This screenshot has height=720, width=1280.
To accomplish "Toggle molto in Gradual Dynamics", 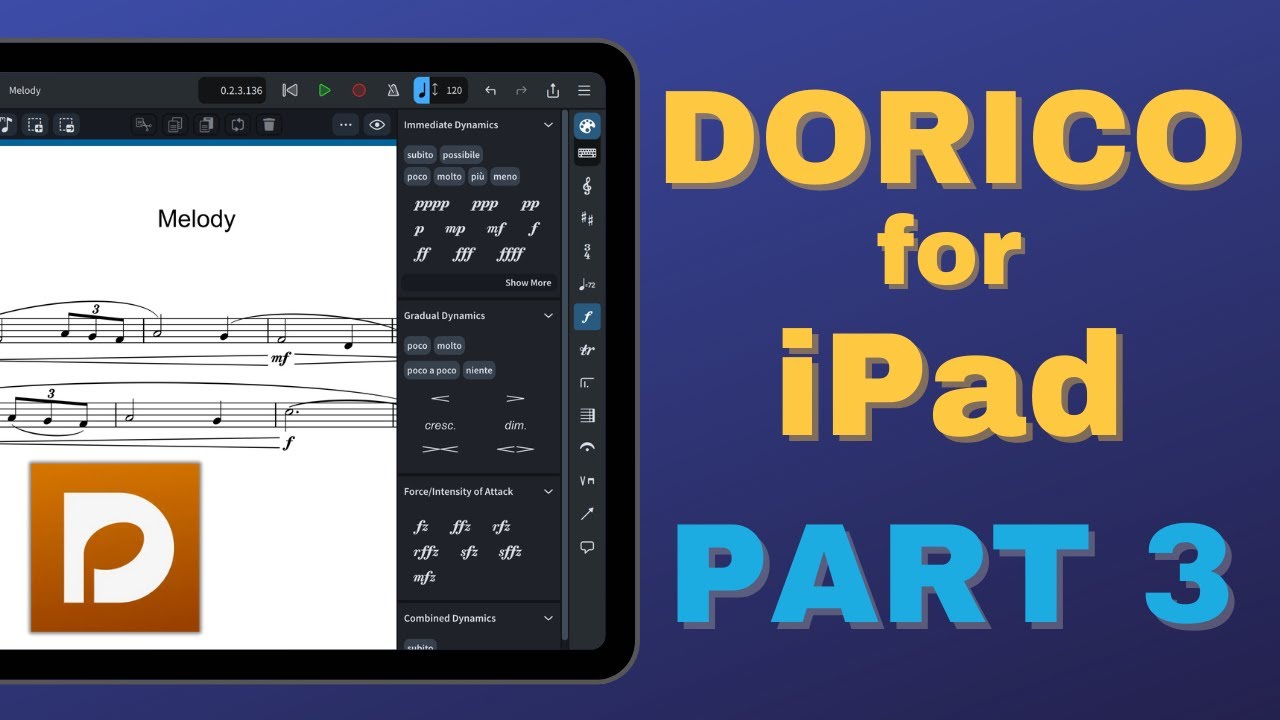I will click(449, 346).
